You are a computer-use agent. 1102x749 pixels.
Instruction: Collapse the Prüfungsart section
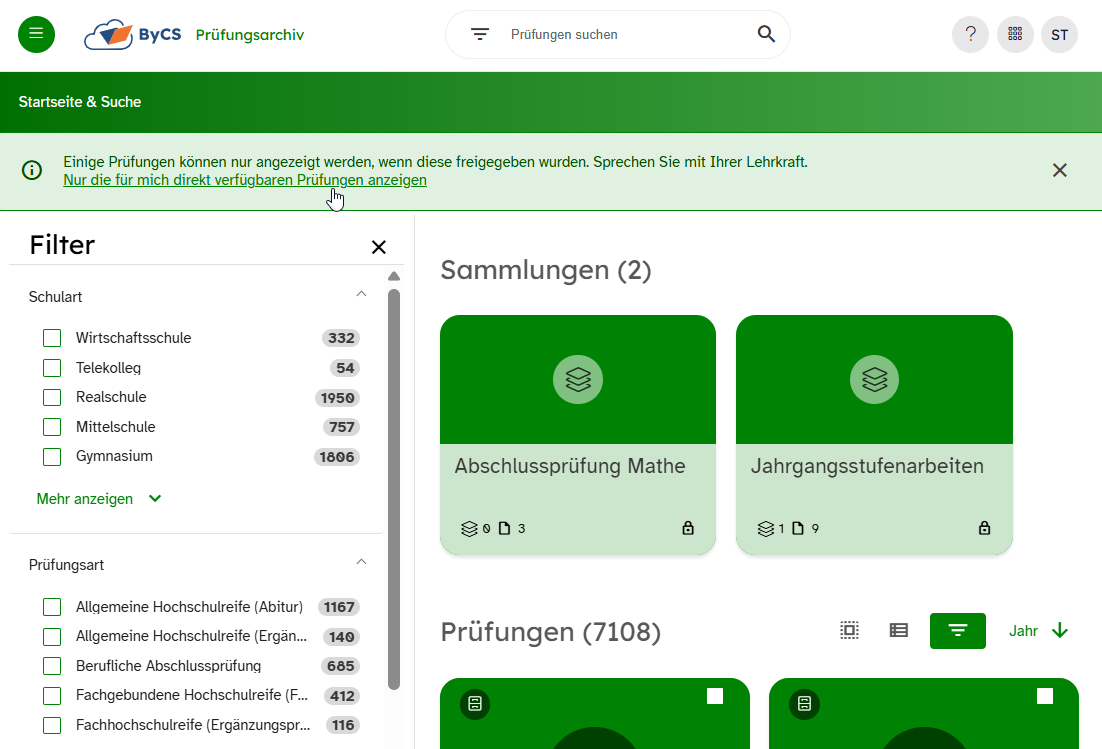tap(362, 563)
